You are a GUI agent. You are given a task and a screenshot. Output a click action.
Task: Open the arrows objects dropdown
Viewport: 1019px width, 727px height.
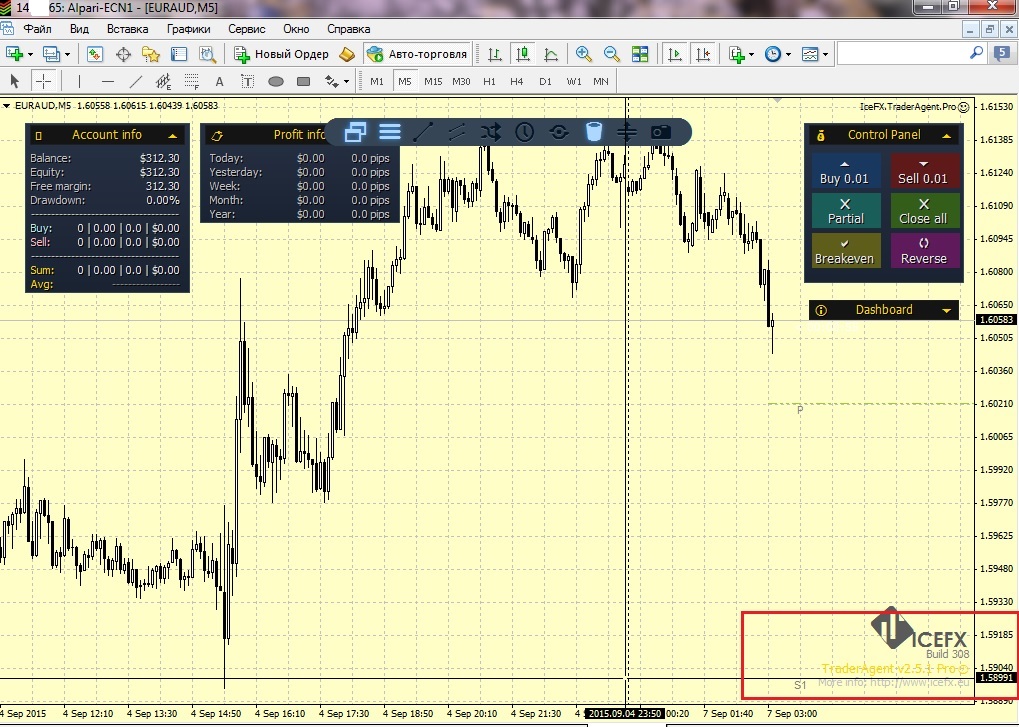click(x=346, y=81)
